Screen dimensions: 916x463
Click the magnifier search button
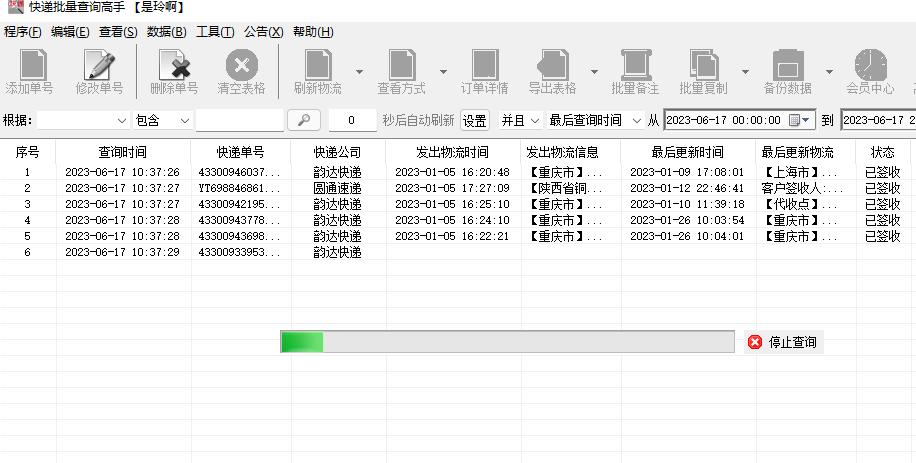304,120
